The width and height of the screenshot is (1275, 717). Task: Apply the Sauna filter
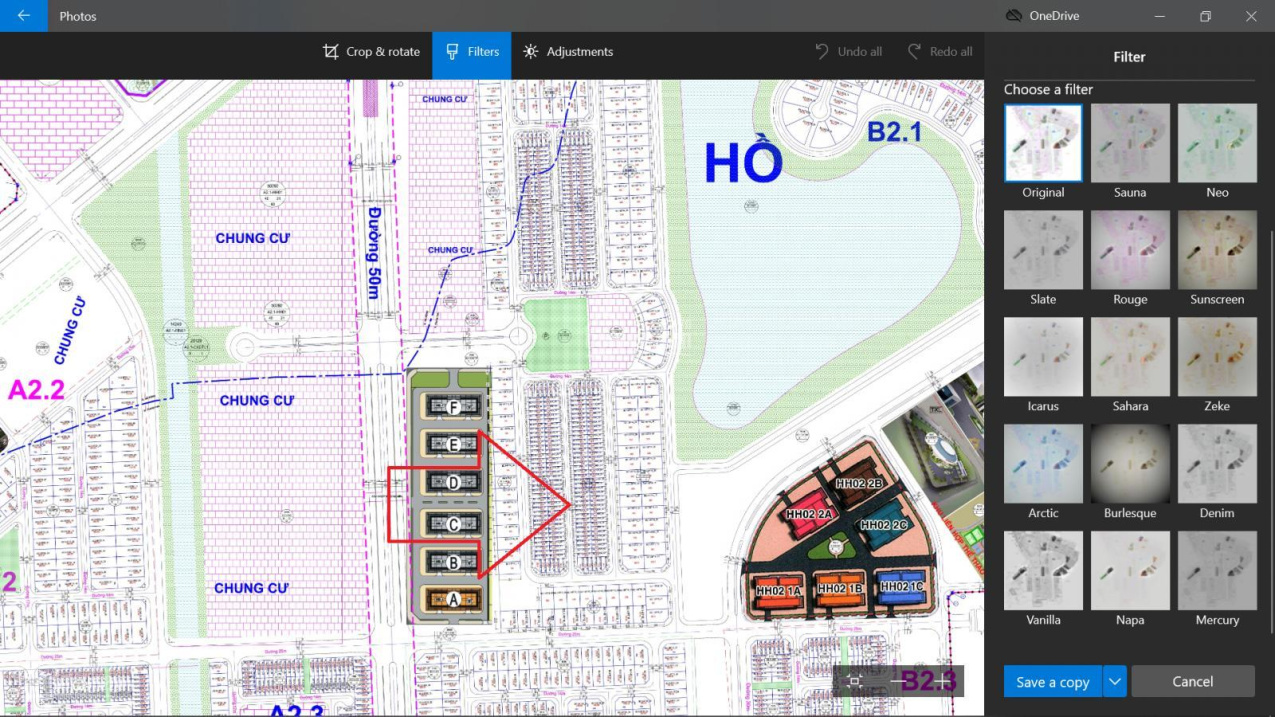pyautogui.click(x=1130, y=143)
